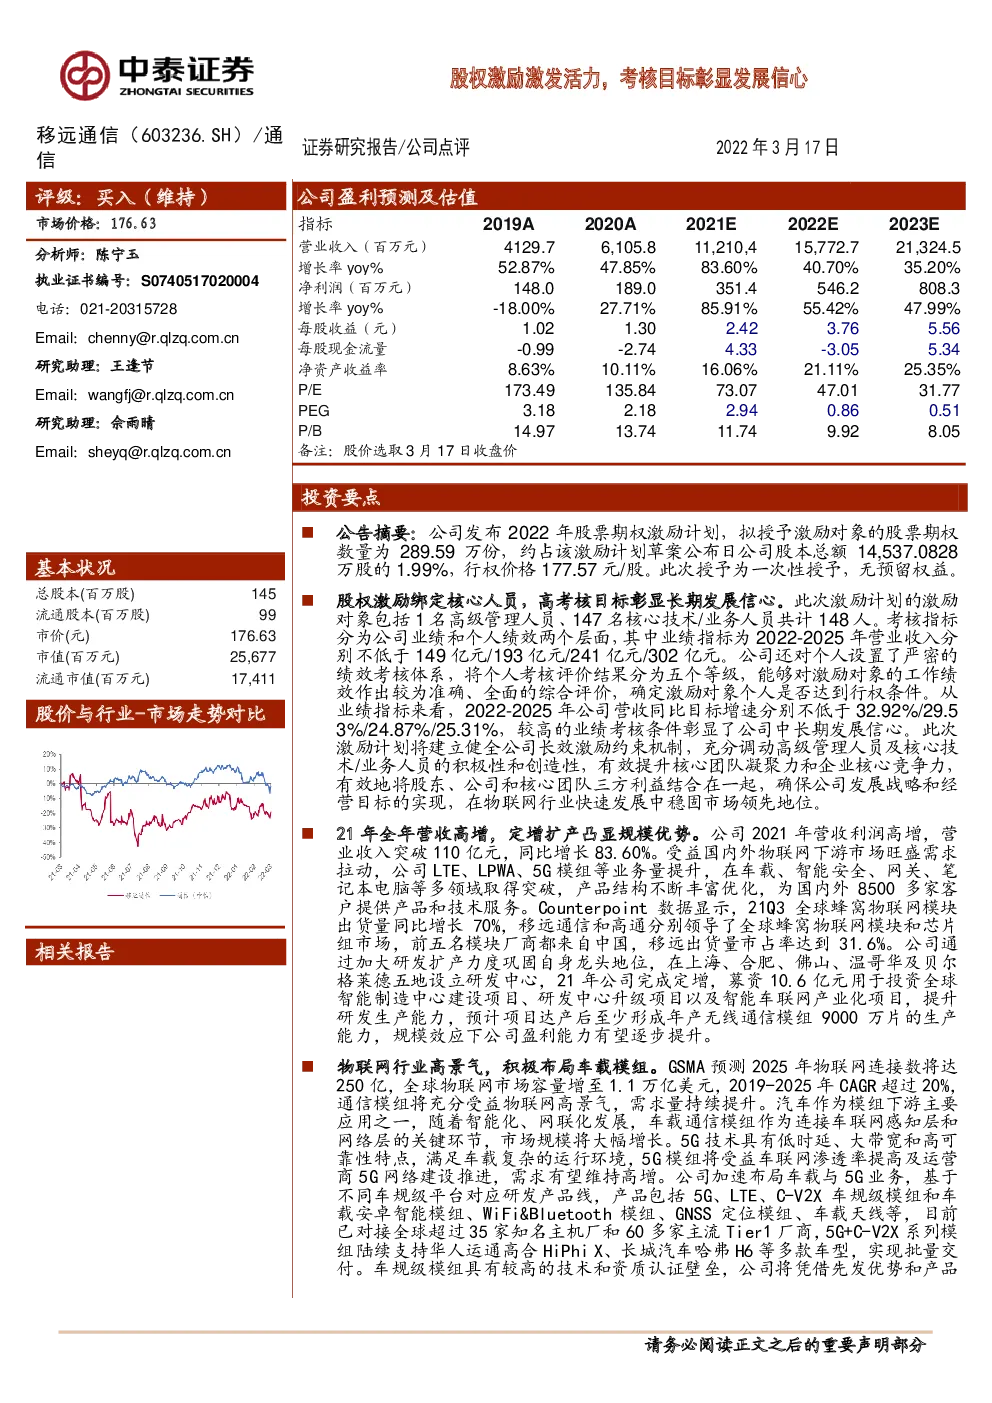
Task: Click the section header 公司盈利预测及估值
Action: 630,196
